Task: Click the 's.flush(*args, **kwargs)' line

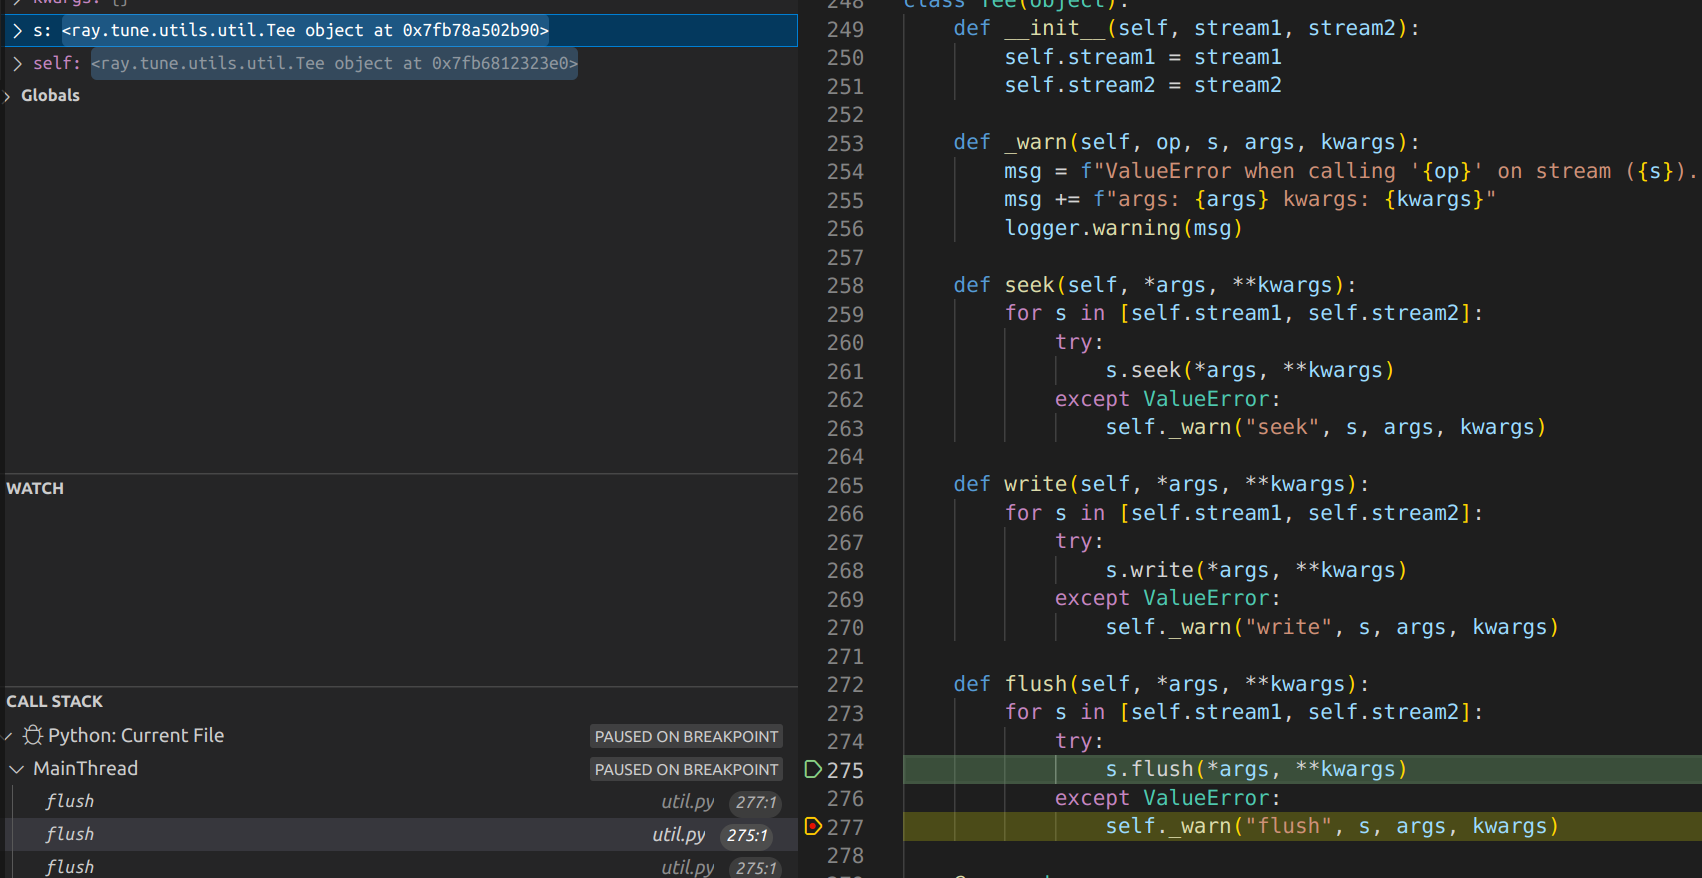Action: (x=1256, y=770)
